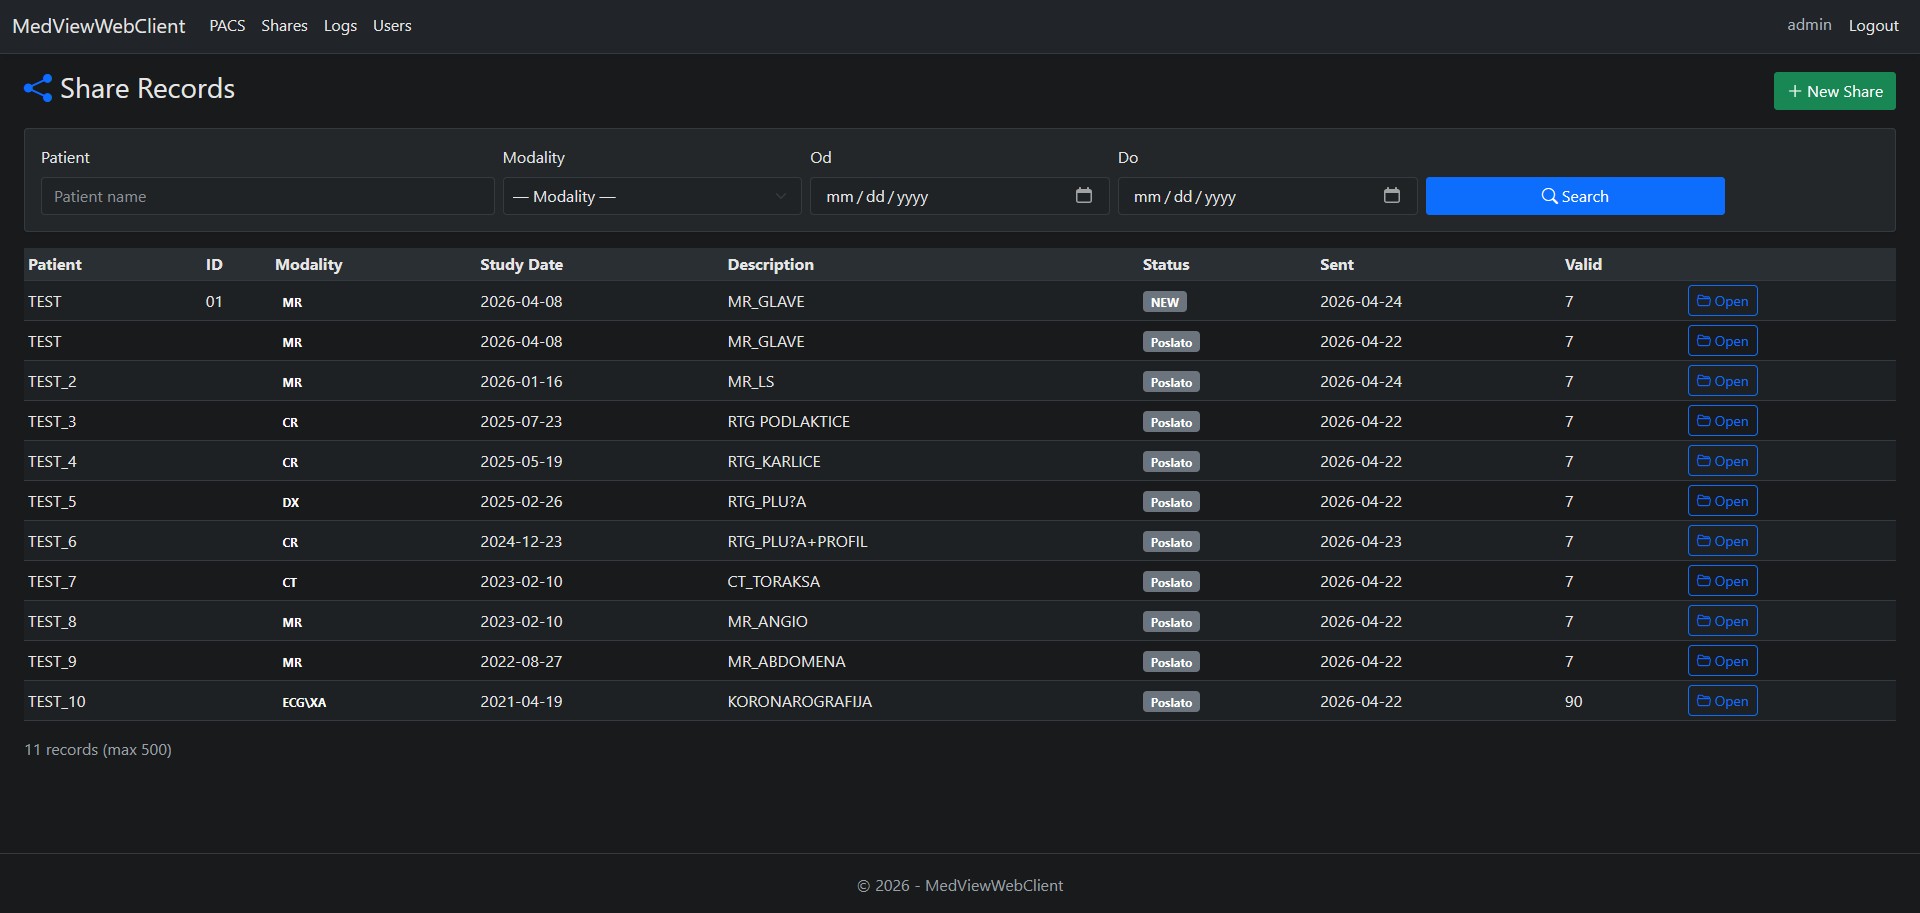Click study date 2025-07-23
1920x913 pixels.
521,421
